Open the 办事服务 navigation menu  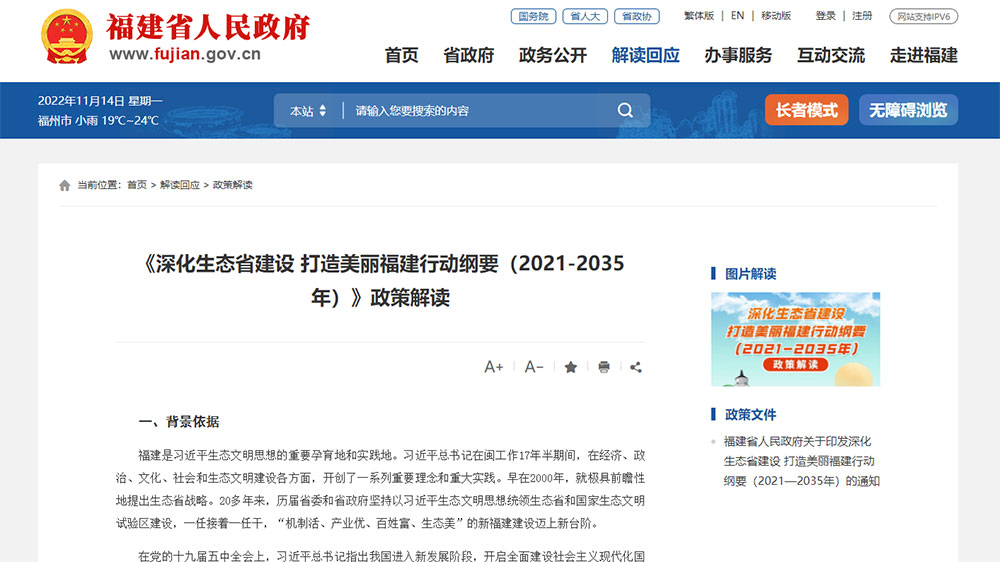pos(738,55)
